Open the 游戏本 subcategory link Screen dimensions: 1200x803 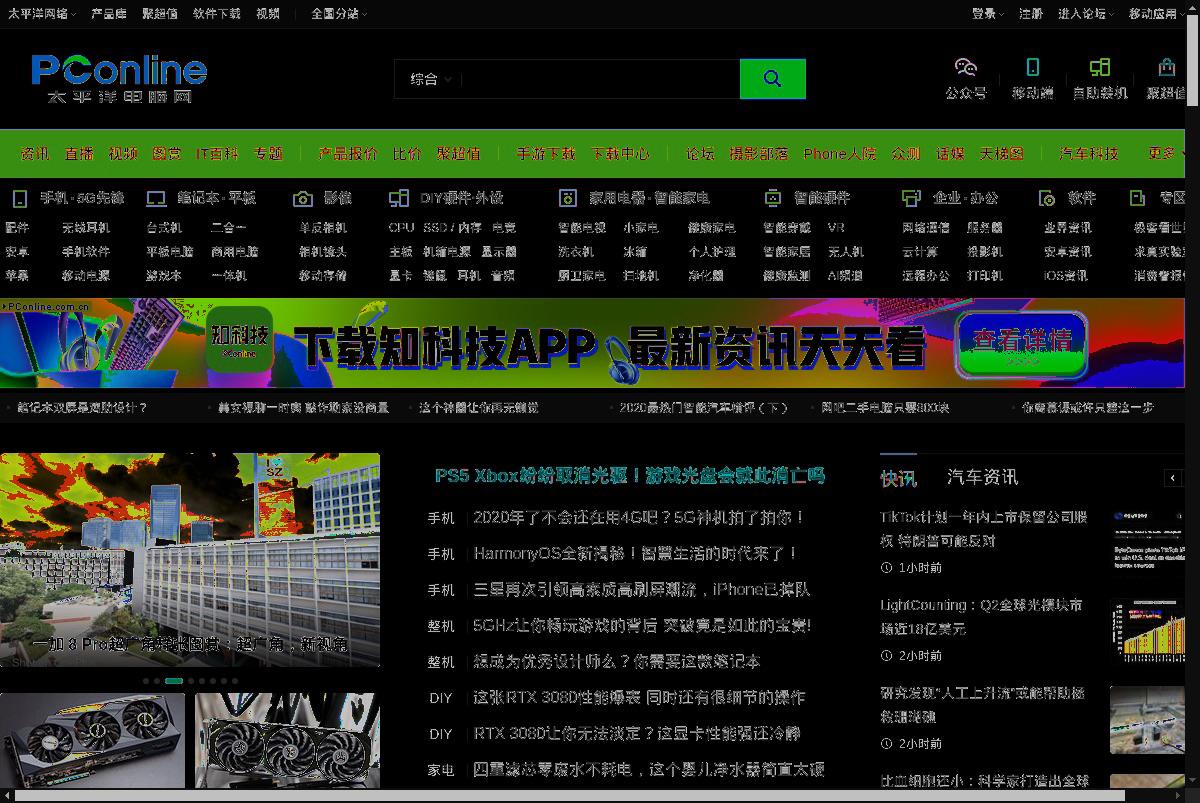(x=164, y=276)
